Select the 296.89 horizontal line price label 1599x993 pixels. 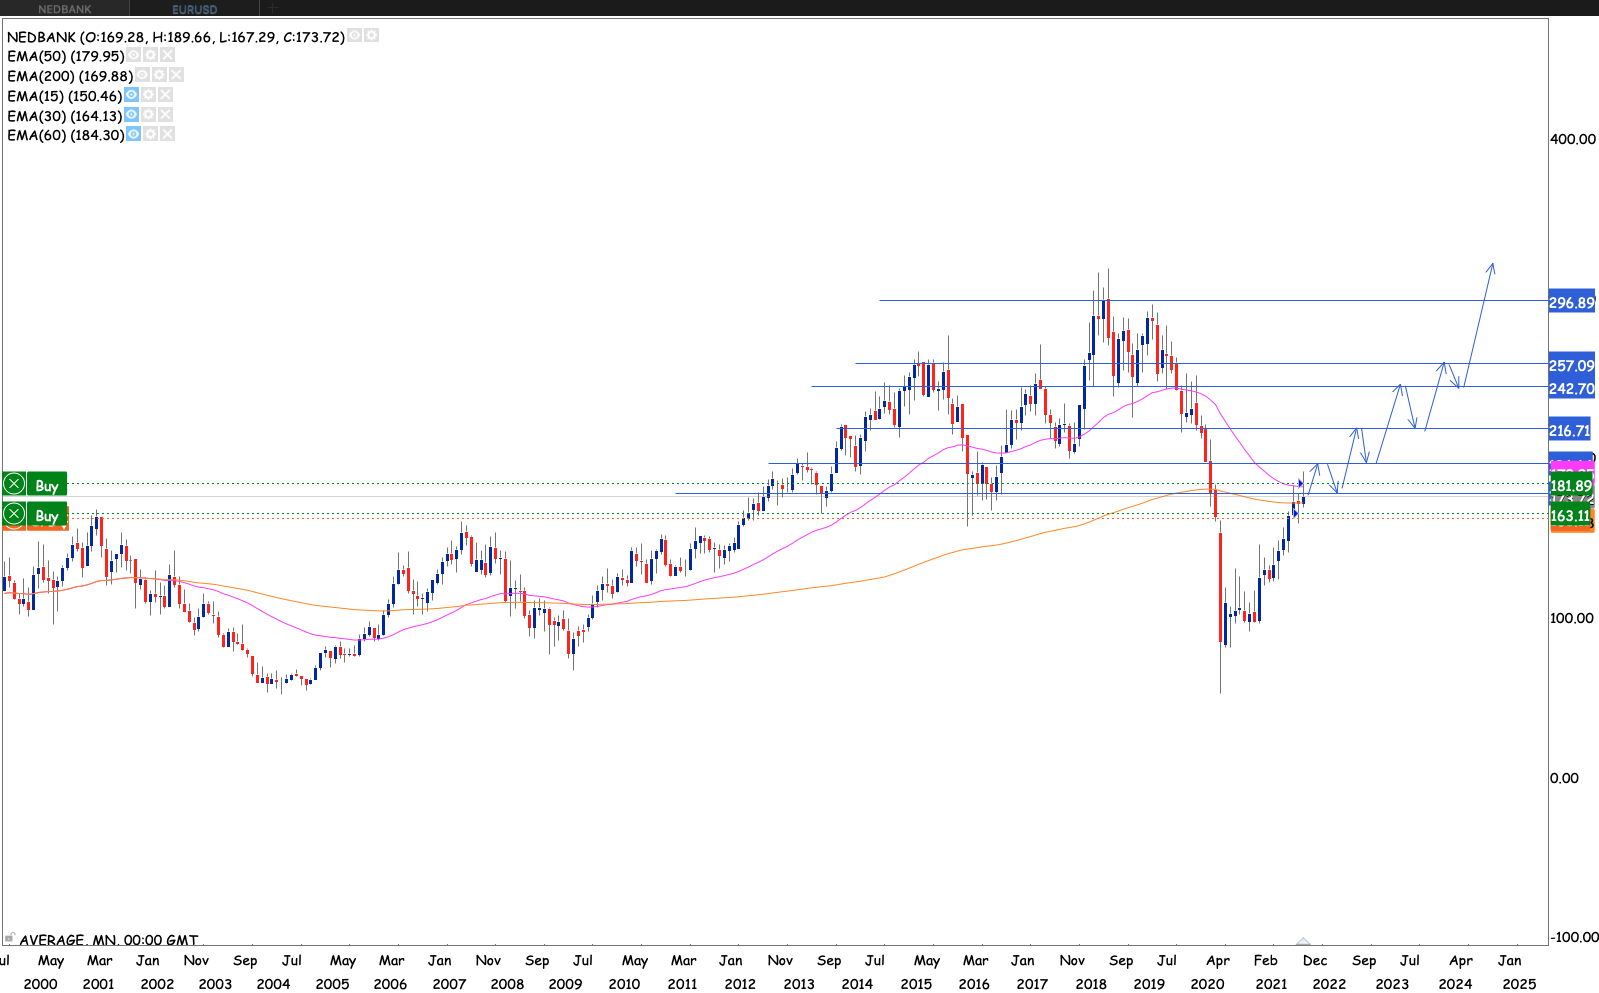tap(1571, 303)
